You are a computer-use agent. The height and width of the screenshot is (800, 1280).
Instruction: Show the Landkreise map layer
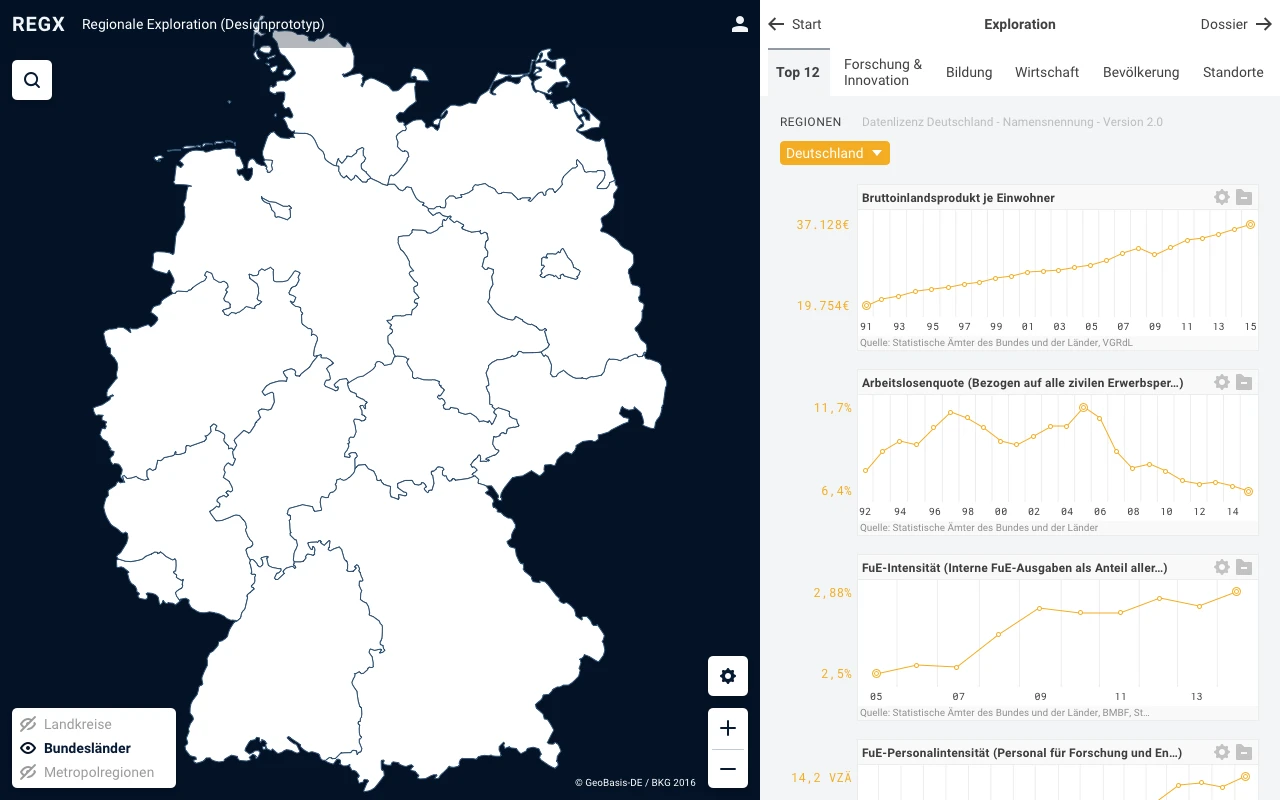pos(77,724)
